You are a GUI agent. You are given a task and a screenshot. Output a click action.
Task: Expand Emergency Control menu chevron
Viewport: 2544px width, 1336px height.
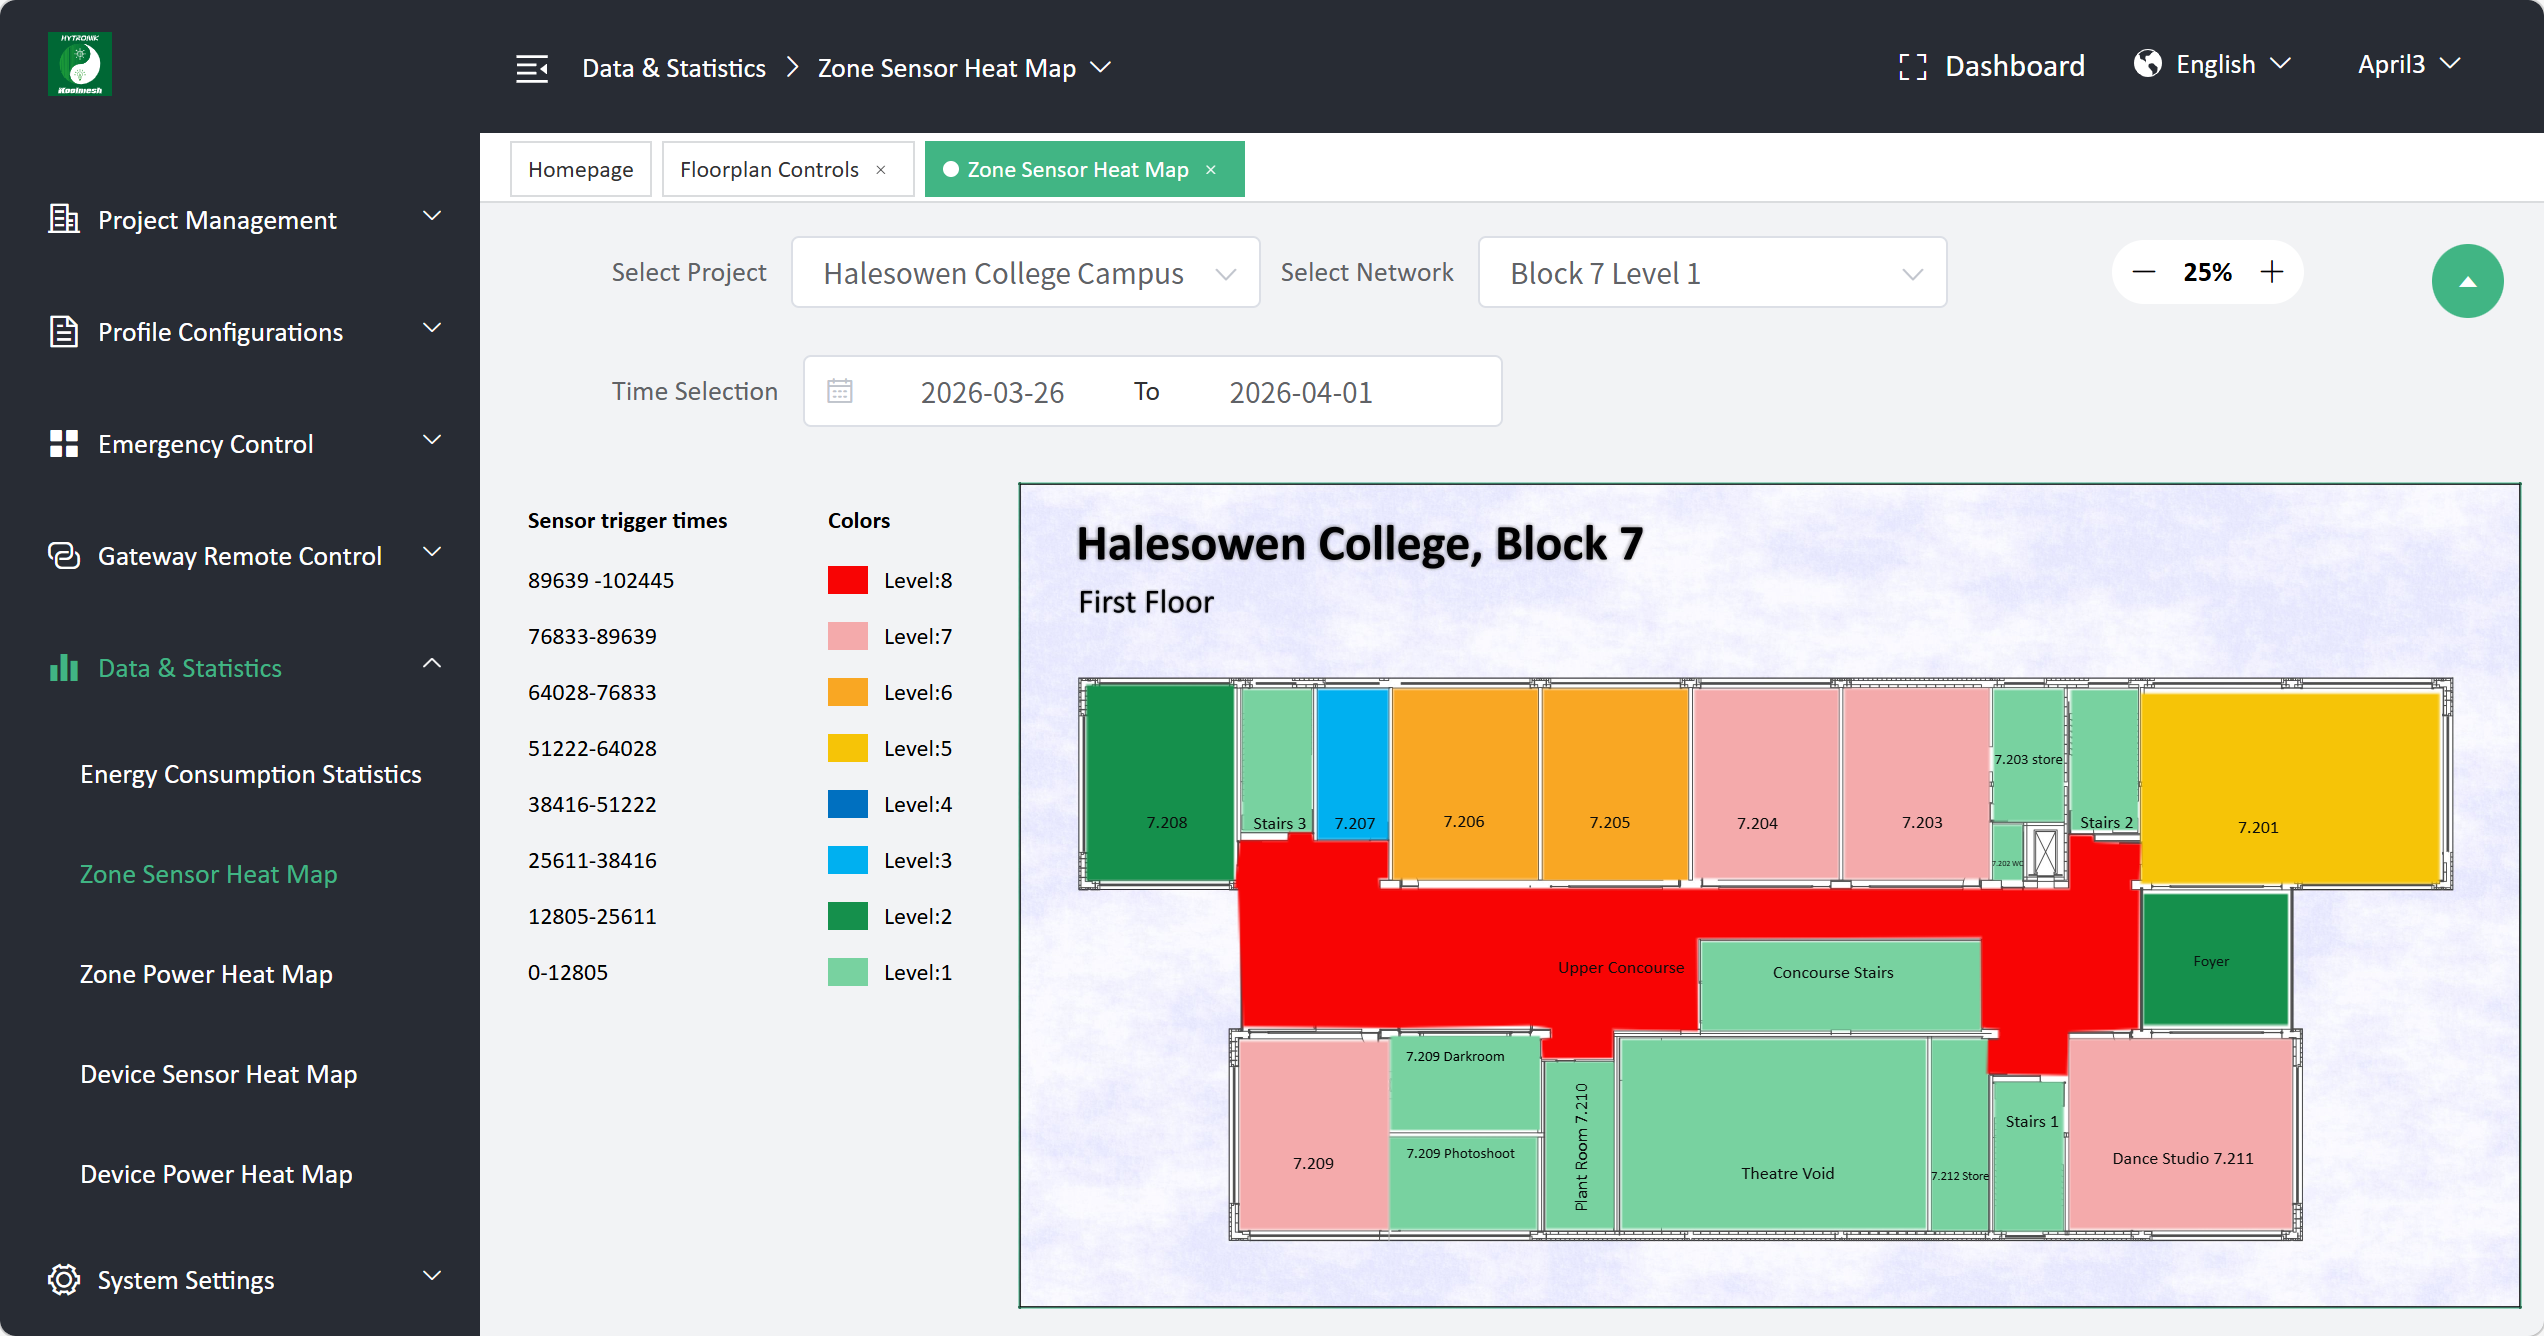pos(432,440)
